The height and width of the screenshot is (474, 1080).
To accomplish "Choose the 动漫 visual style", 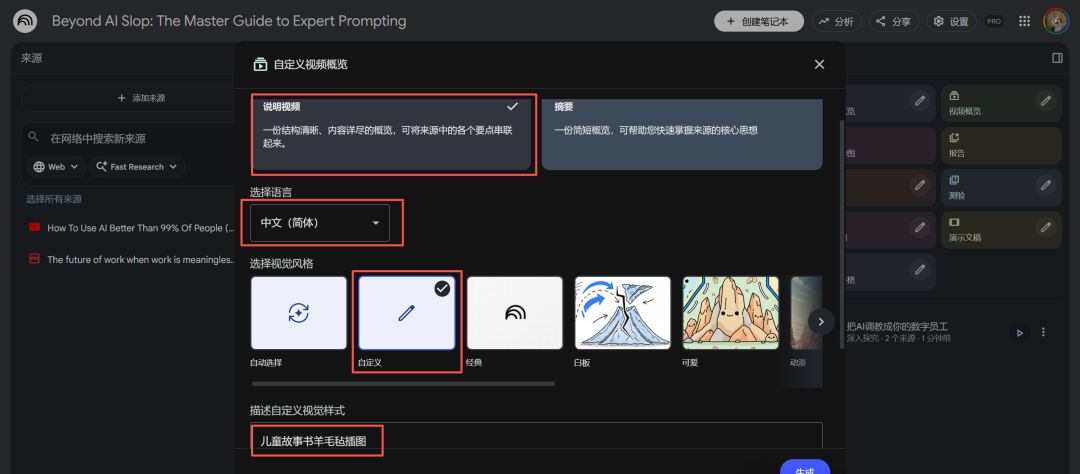I will (x=807, y=313).
